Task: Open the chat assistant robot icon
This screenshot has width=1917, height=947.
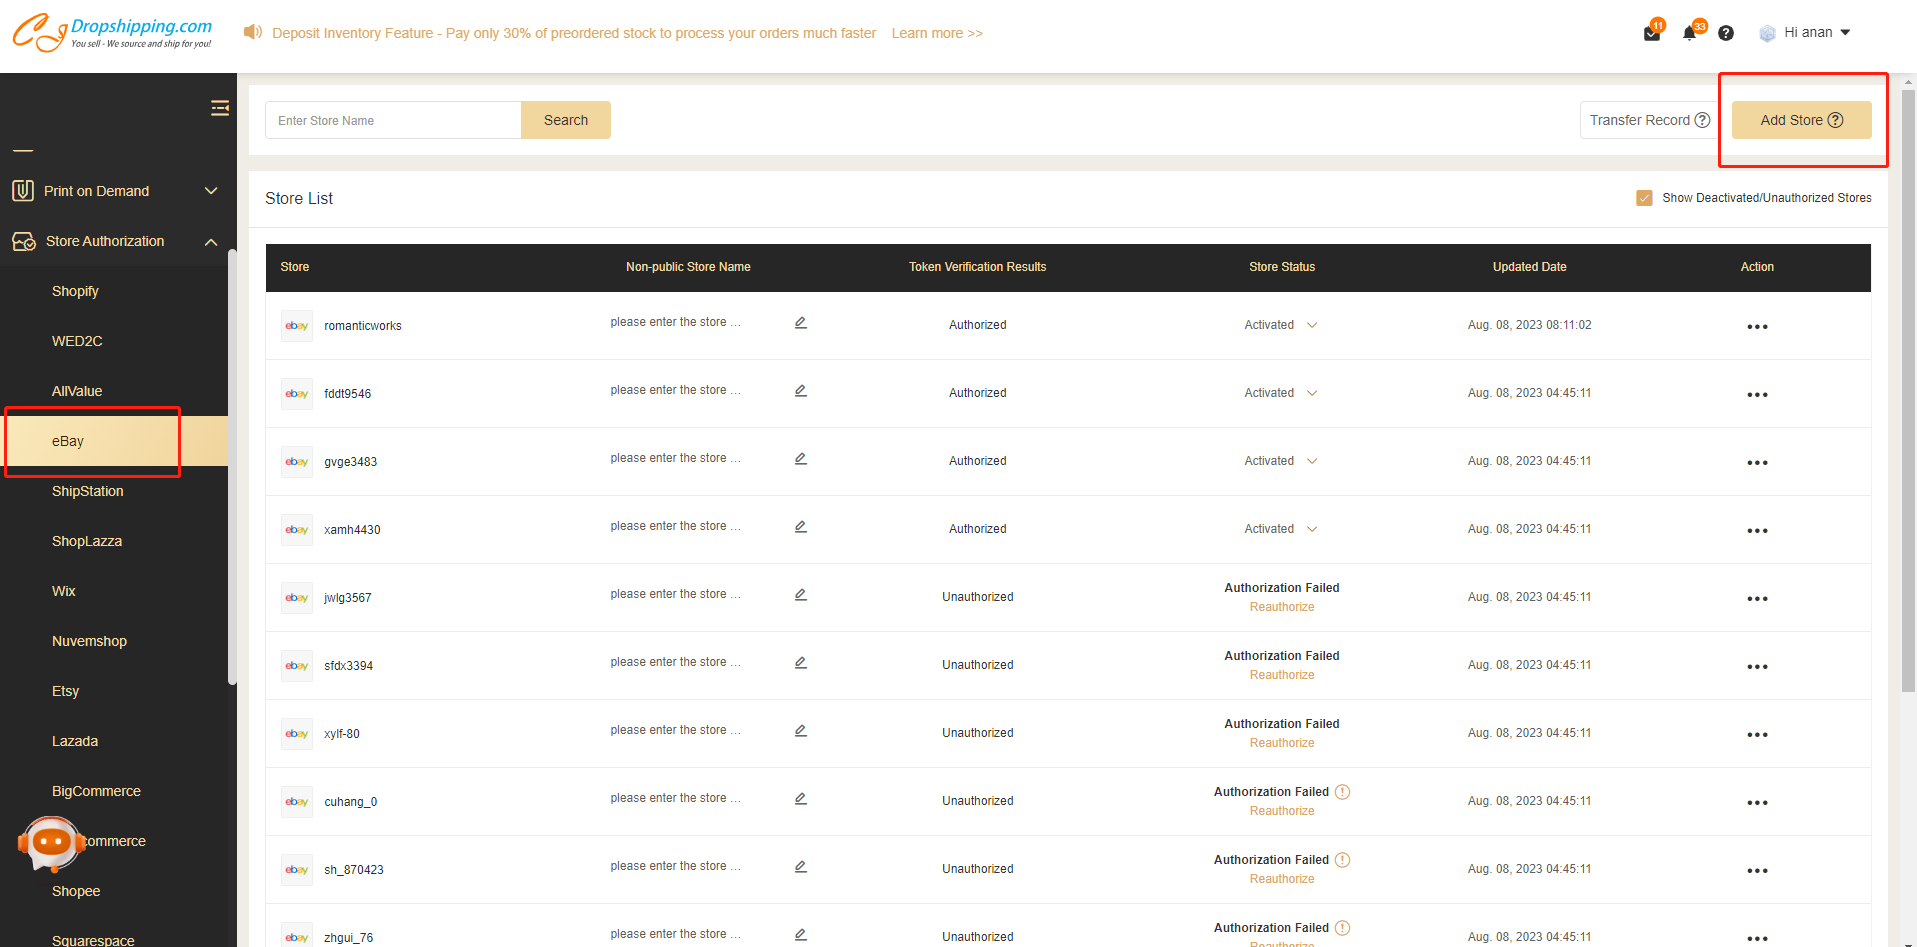Action: (x=50, y=843)
